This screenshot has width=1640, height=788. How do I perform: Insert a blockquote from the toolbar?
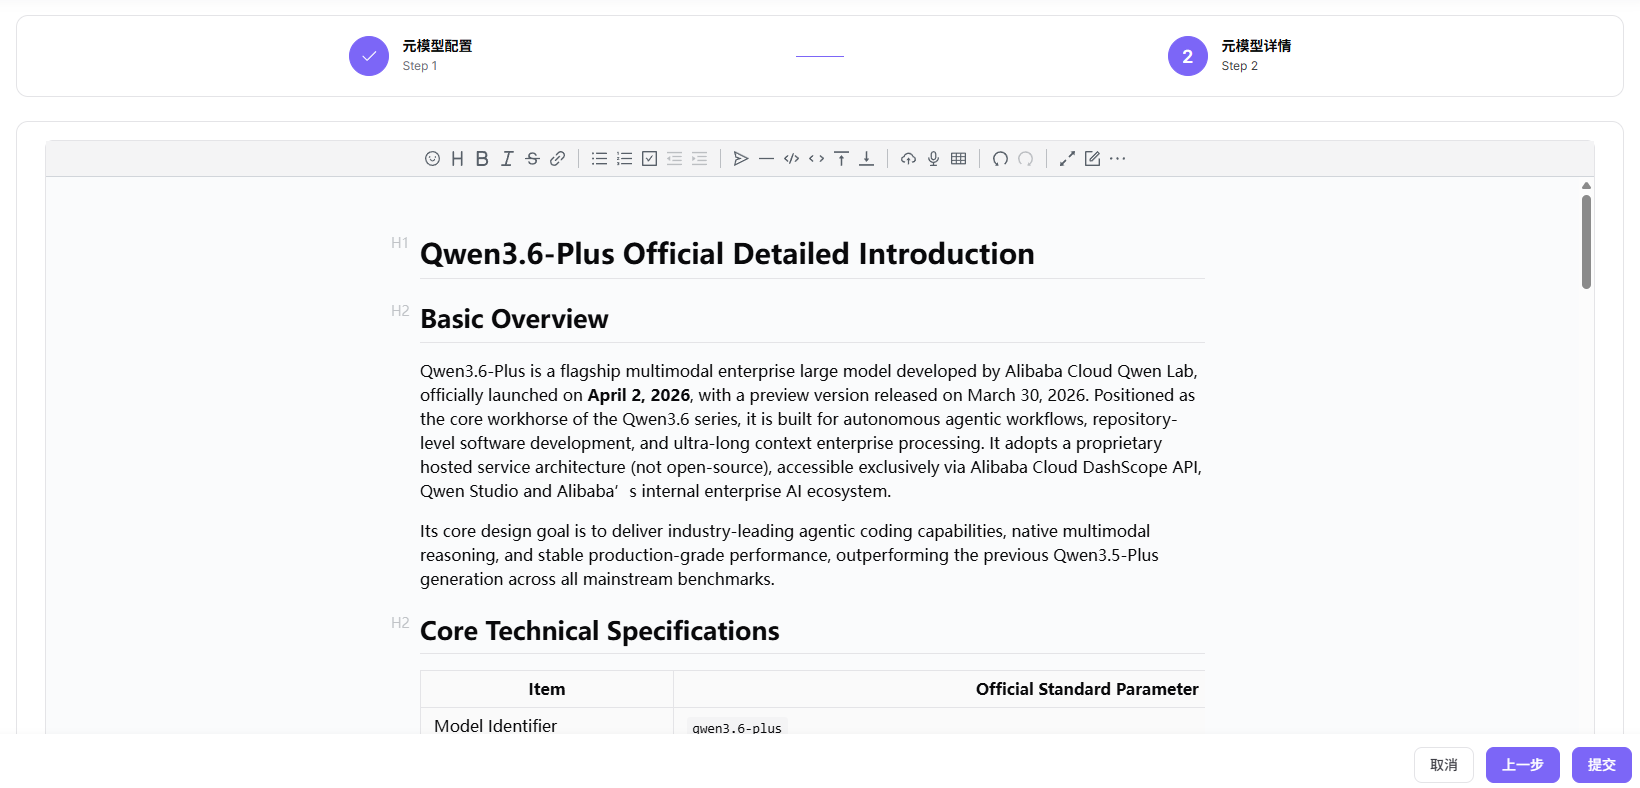pyautogui.click(x=741, y=159)
